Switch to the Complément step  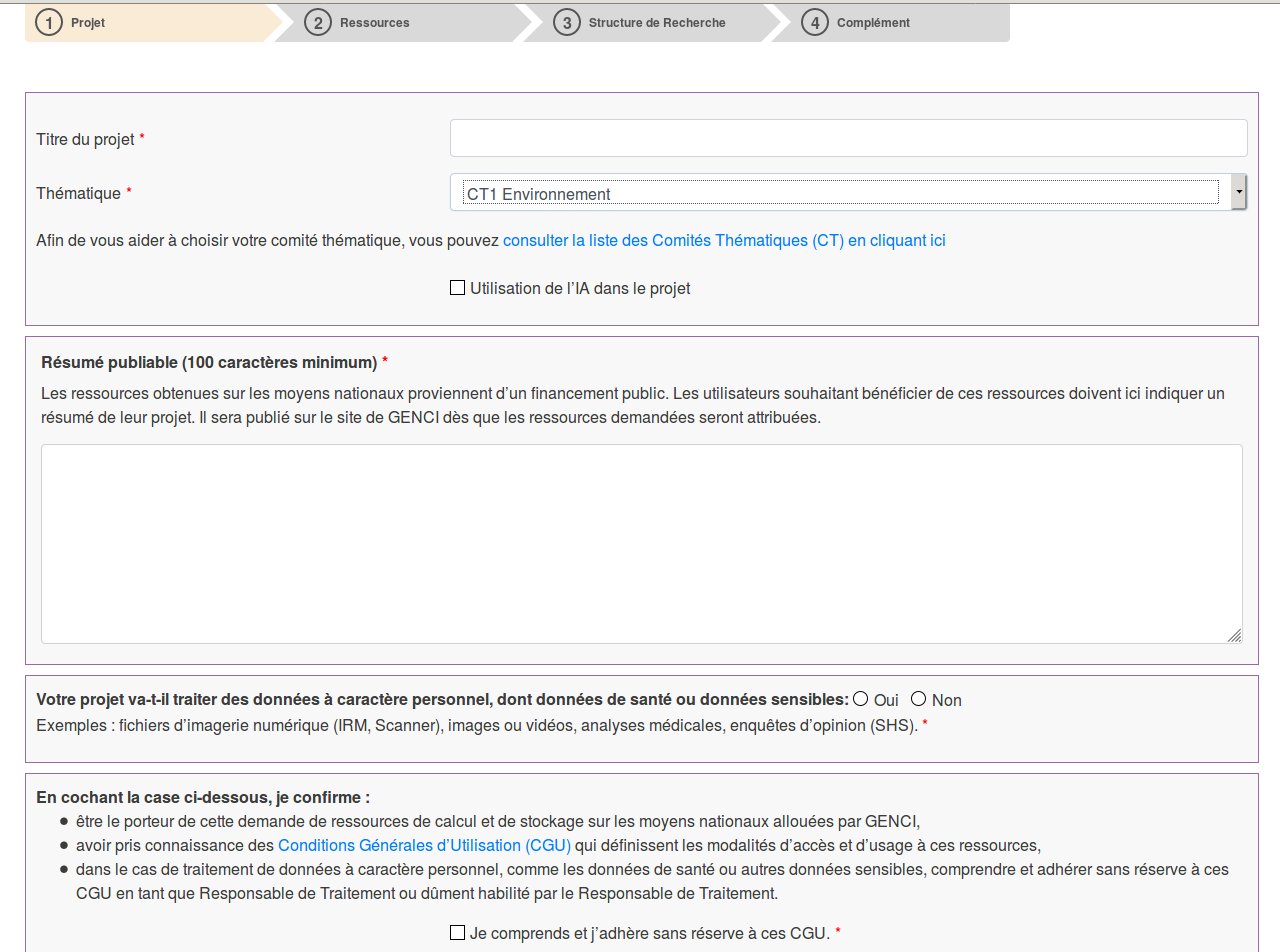click(870, 21)
